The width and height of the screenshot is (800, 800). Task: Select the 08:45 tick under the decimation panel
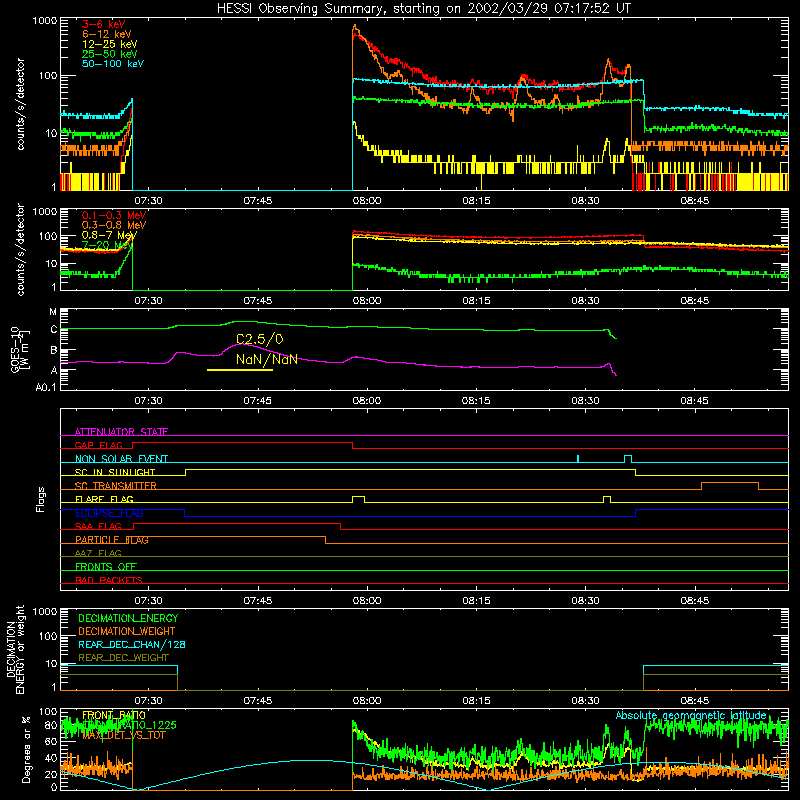pyautogui.click(x=694, y=701)
